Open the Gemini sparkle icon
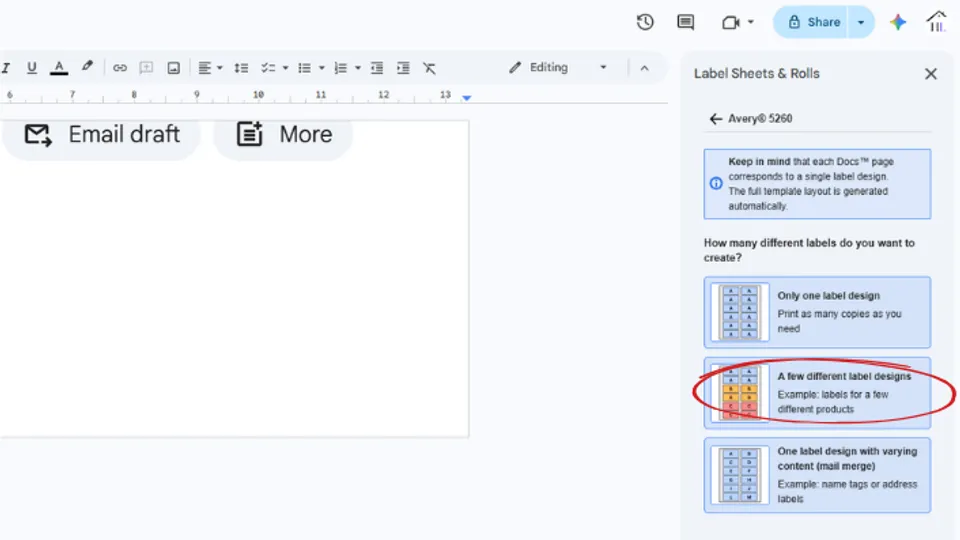Image resolution: width=960 pixels, height=540 pixels. coord(898,23)
